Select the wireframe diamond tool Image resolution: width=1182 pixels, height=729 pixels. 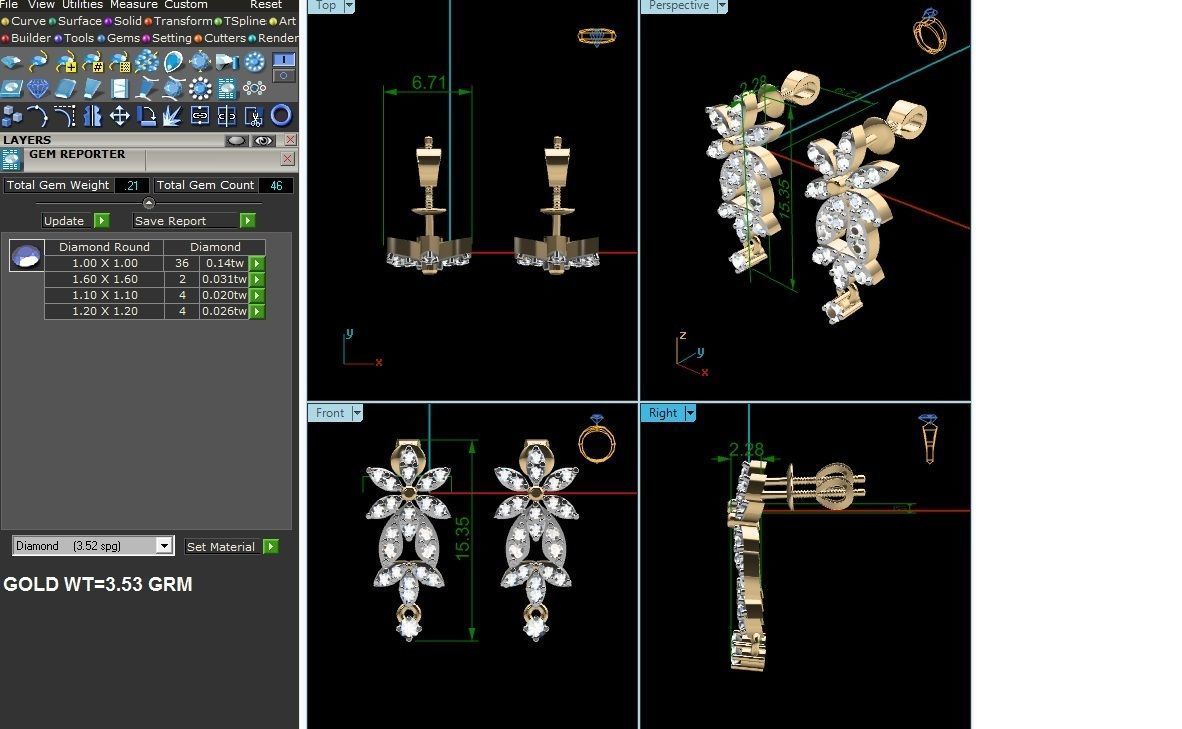(38, 89)
